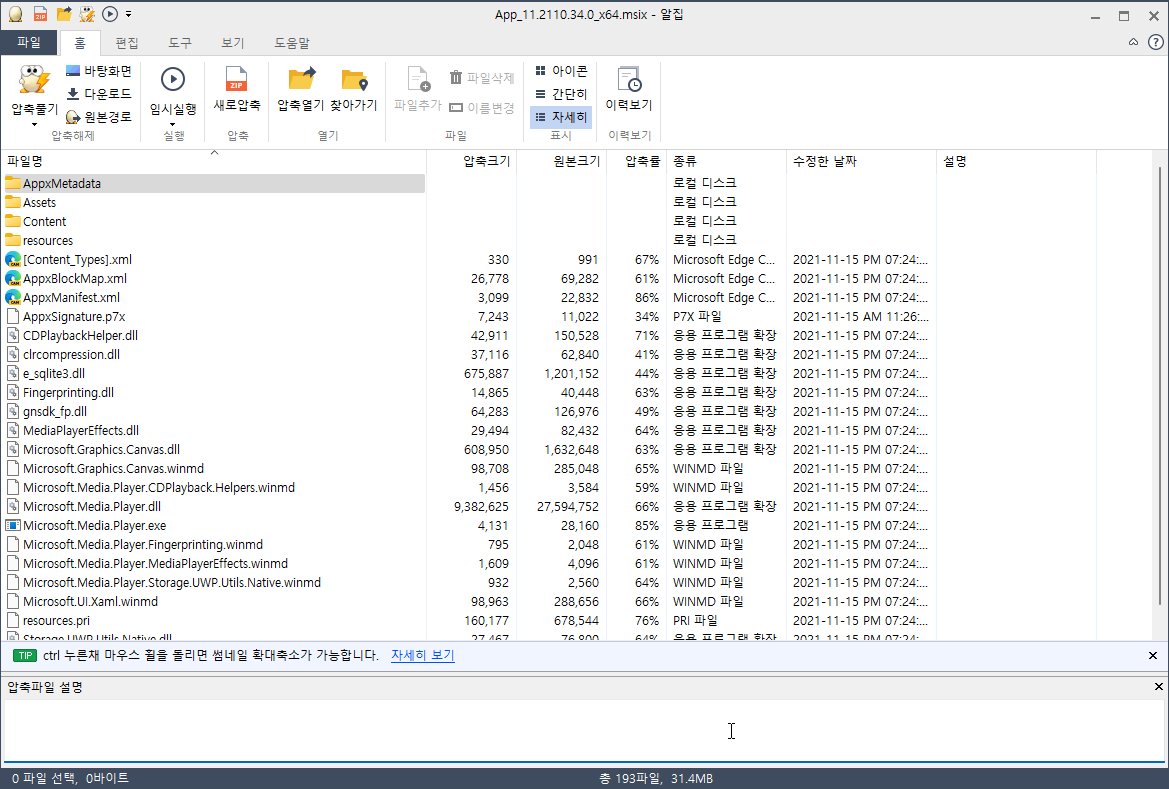Expand the 임시실행 dropdown arrow
1169x789 pixels.
[x=173, y=125]
